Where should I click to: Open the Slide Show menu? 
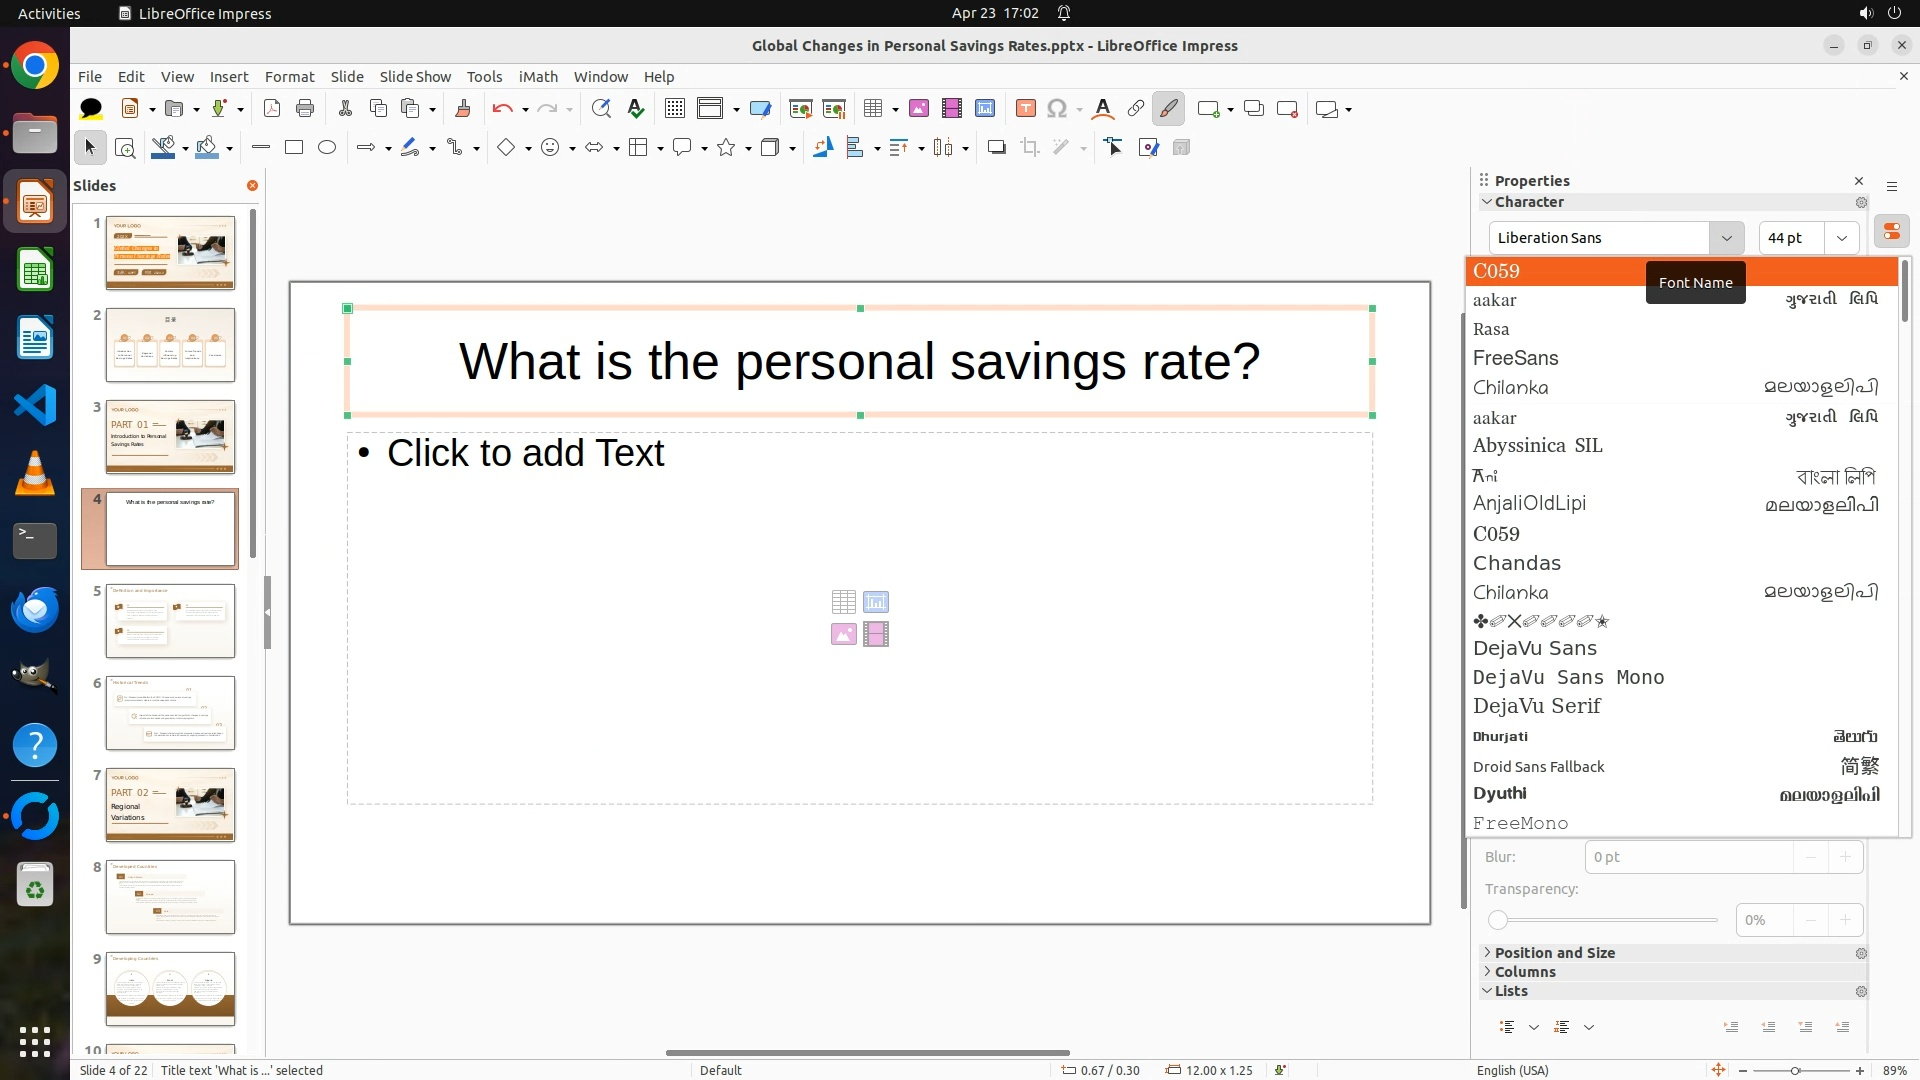click(x=415, y=76)
